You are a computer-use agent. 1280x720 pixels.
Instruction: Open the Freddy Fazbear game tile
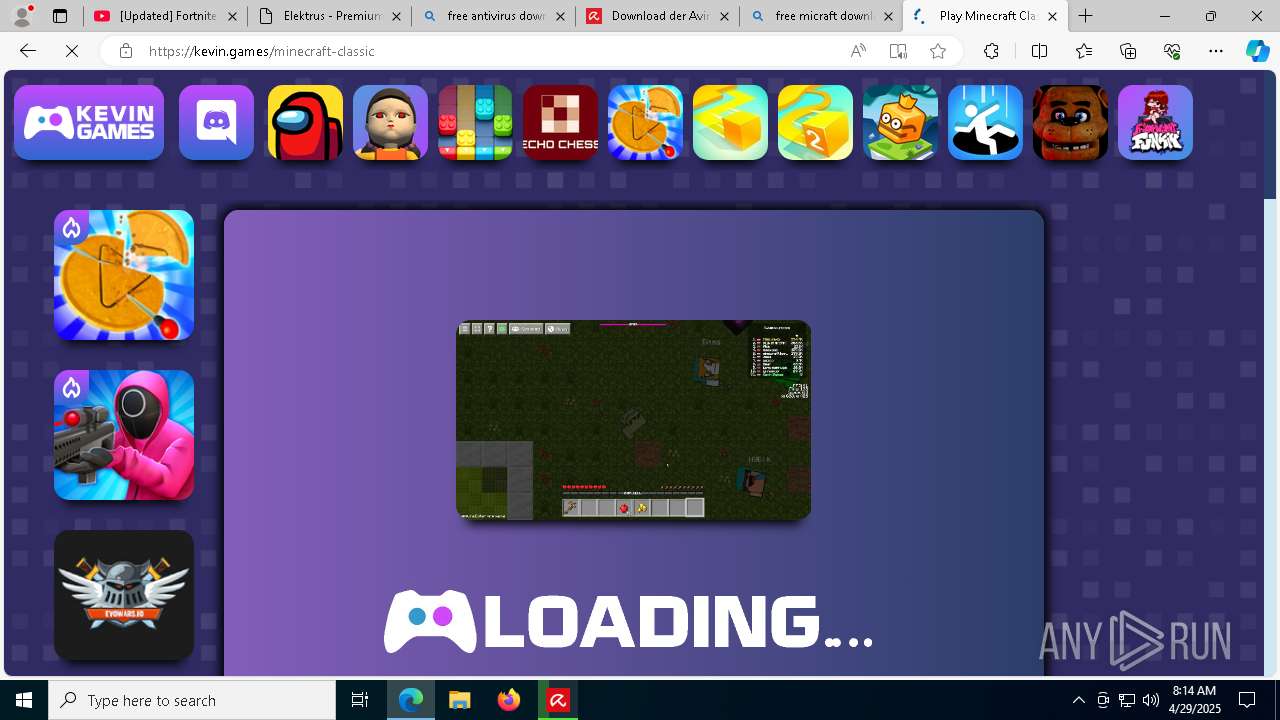pos(1071,122)
